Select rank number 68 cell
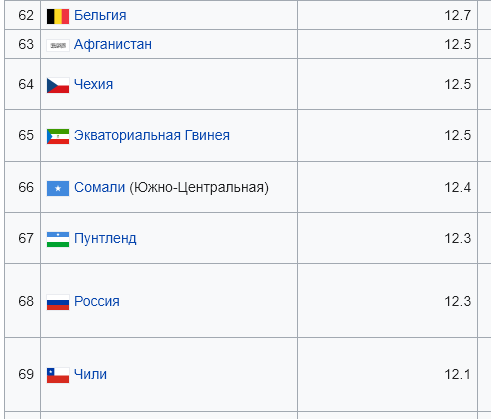The width and height of the screenshot is (491, 419). (x=23, y=301)
